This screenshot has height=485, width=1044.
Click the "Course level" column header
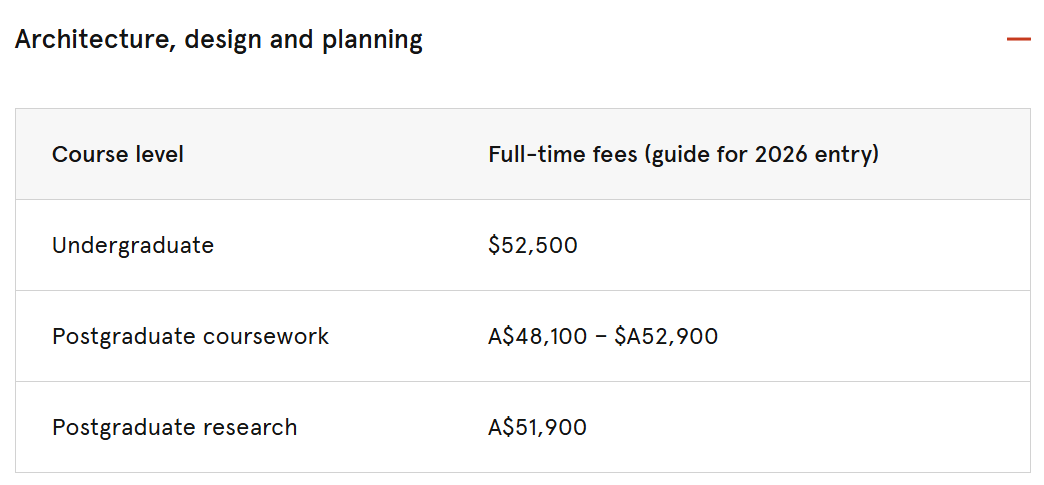(x=118, y=155)
